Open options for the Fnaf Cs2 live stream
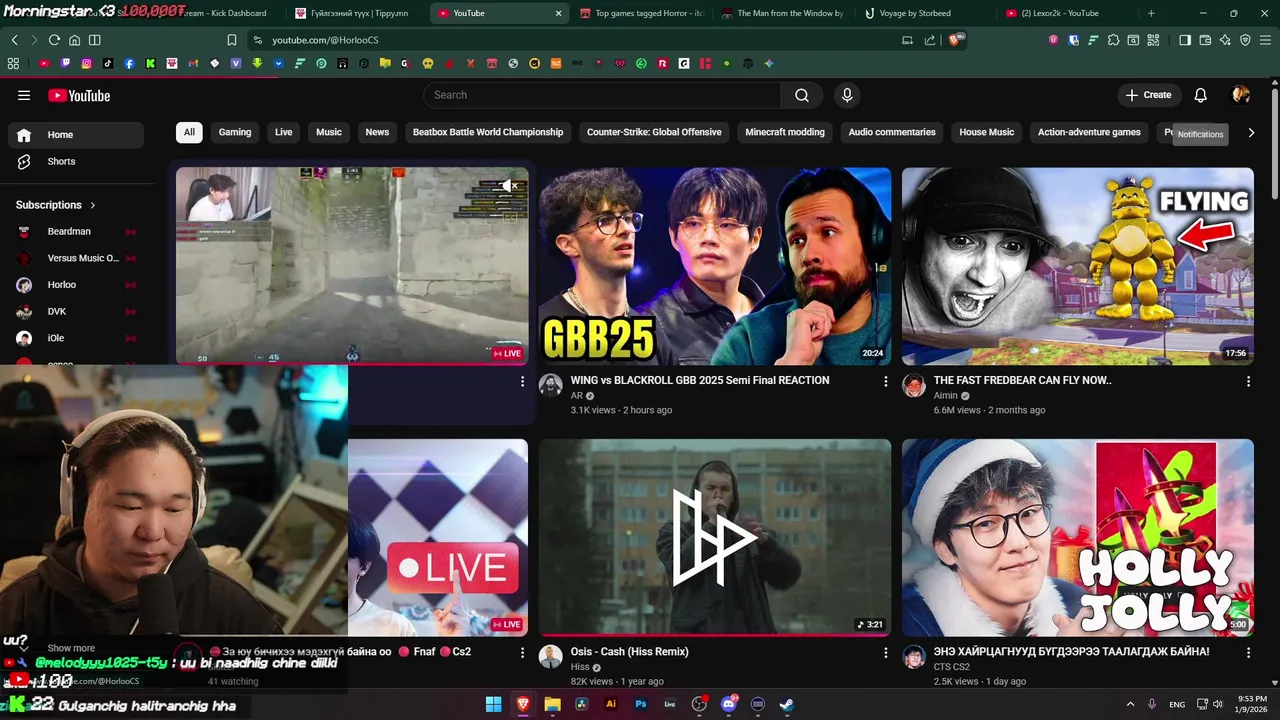The width and height of the screenshot is (1280, 720). click(522, 652)
